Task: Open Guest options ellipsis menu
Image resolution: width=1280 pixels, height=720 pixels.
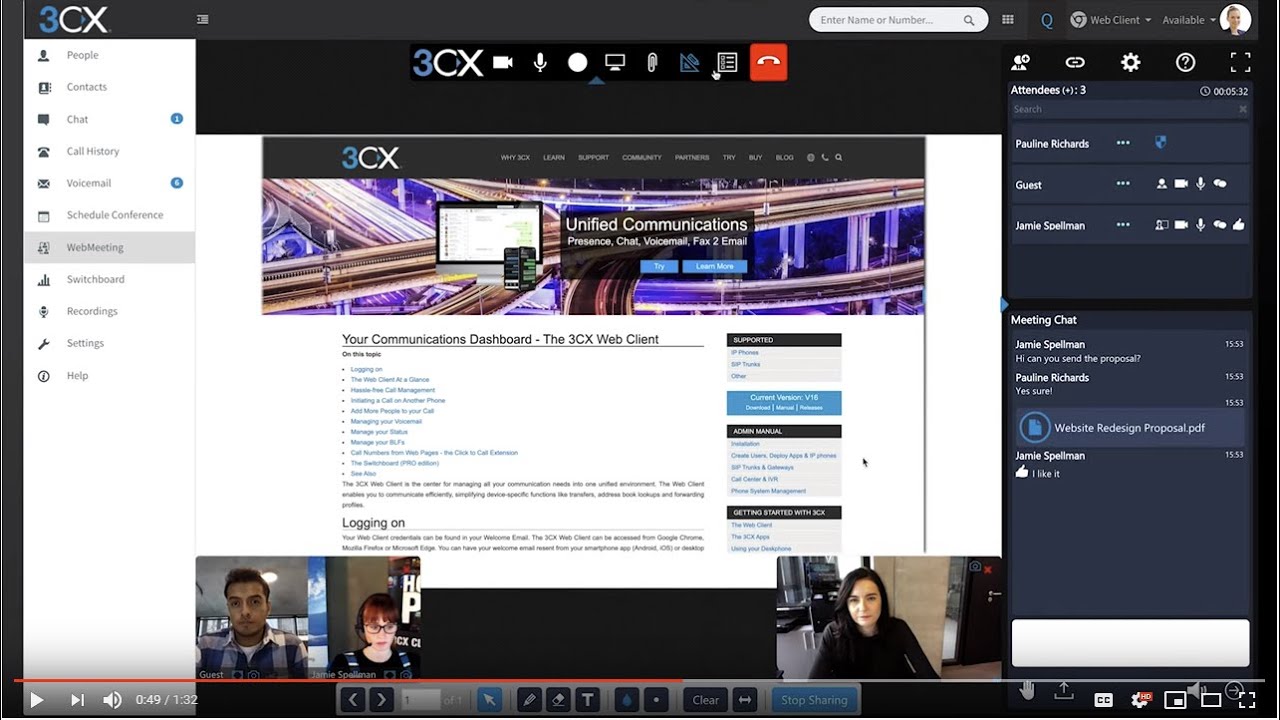Action: [1123, 184]
